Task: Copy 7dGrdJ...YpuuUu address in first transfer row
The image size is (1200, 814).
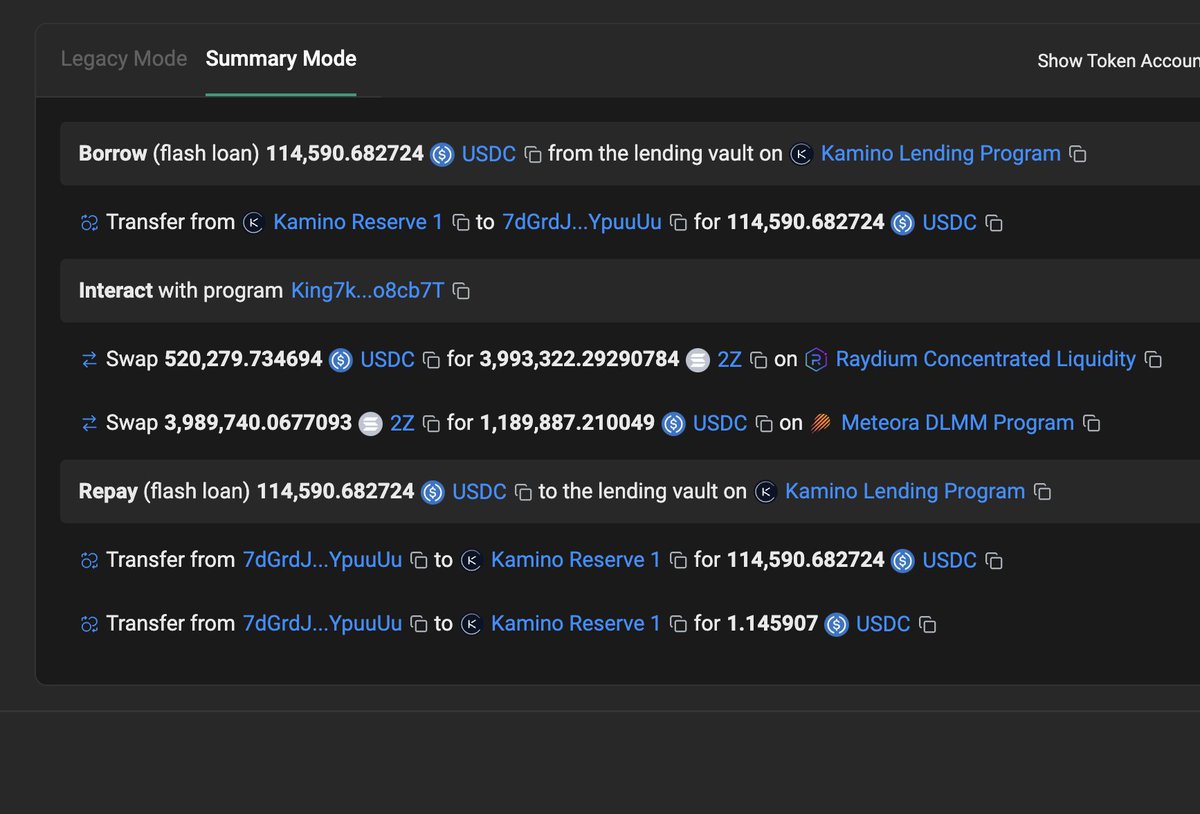Action: (678, 223)
